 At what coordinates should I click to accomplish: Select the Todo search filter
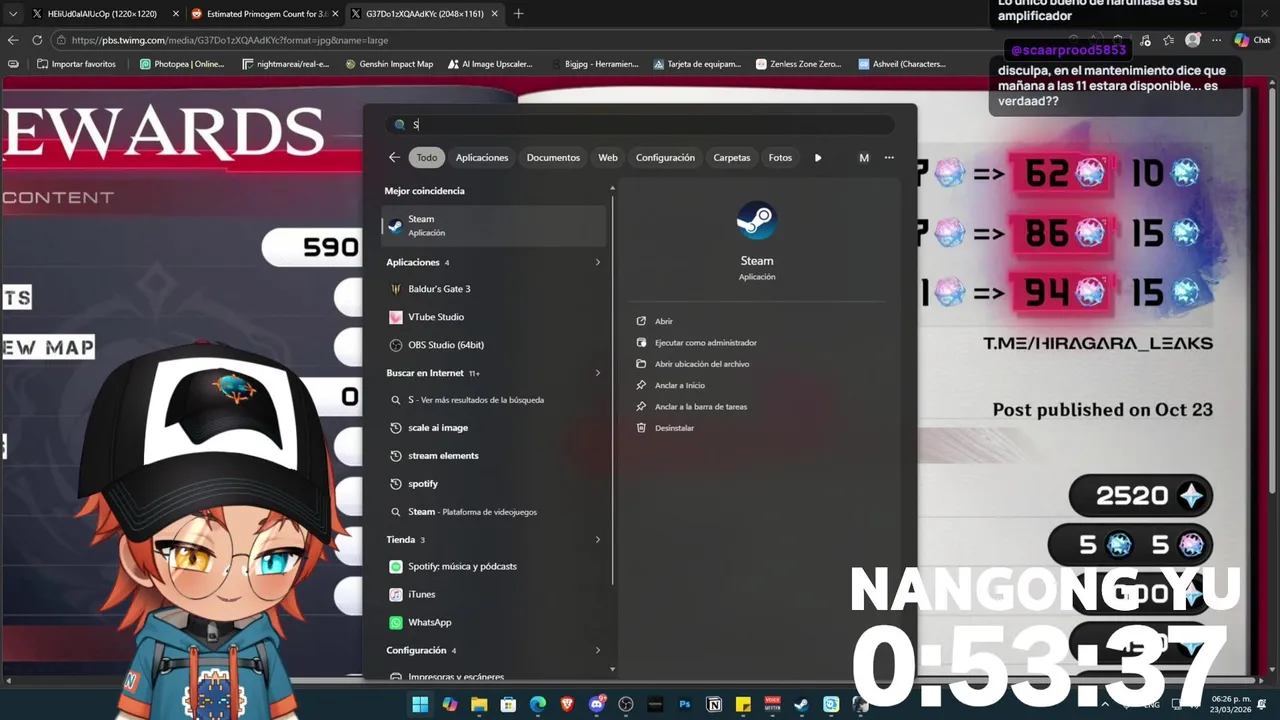pyautogui.click(x=427, y=157)
